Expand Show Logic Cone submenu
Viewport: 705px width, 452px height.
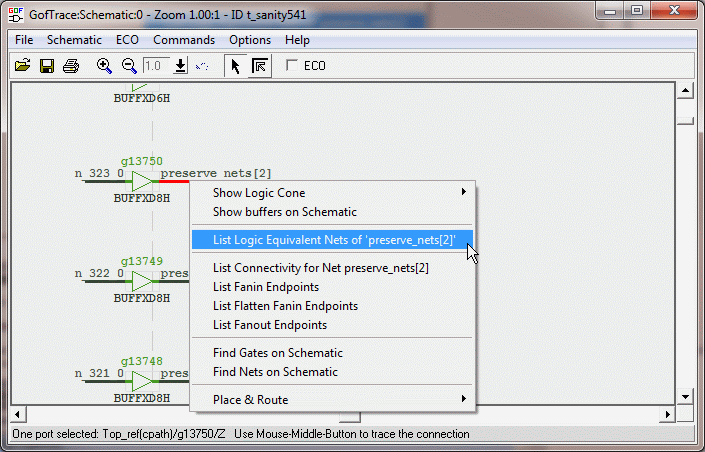point(332,192)
